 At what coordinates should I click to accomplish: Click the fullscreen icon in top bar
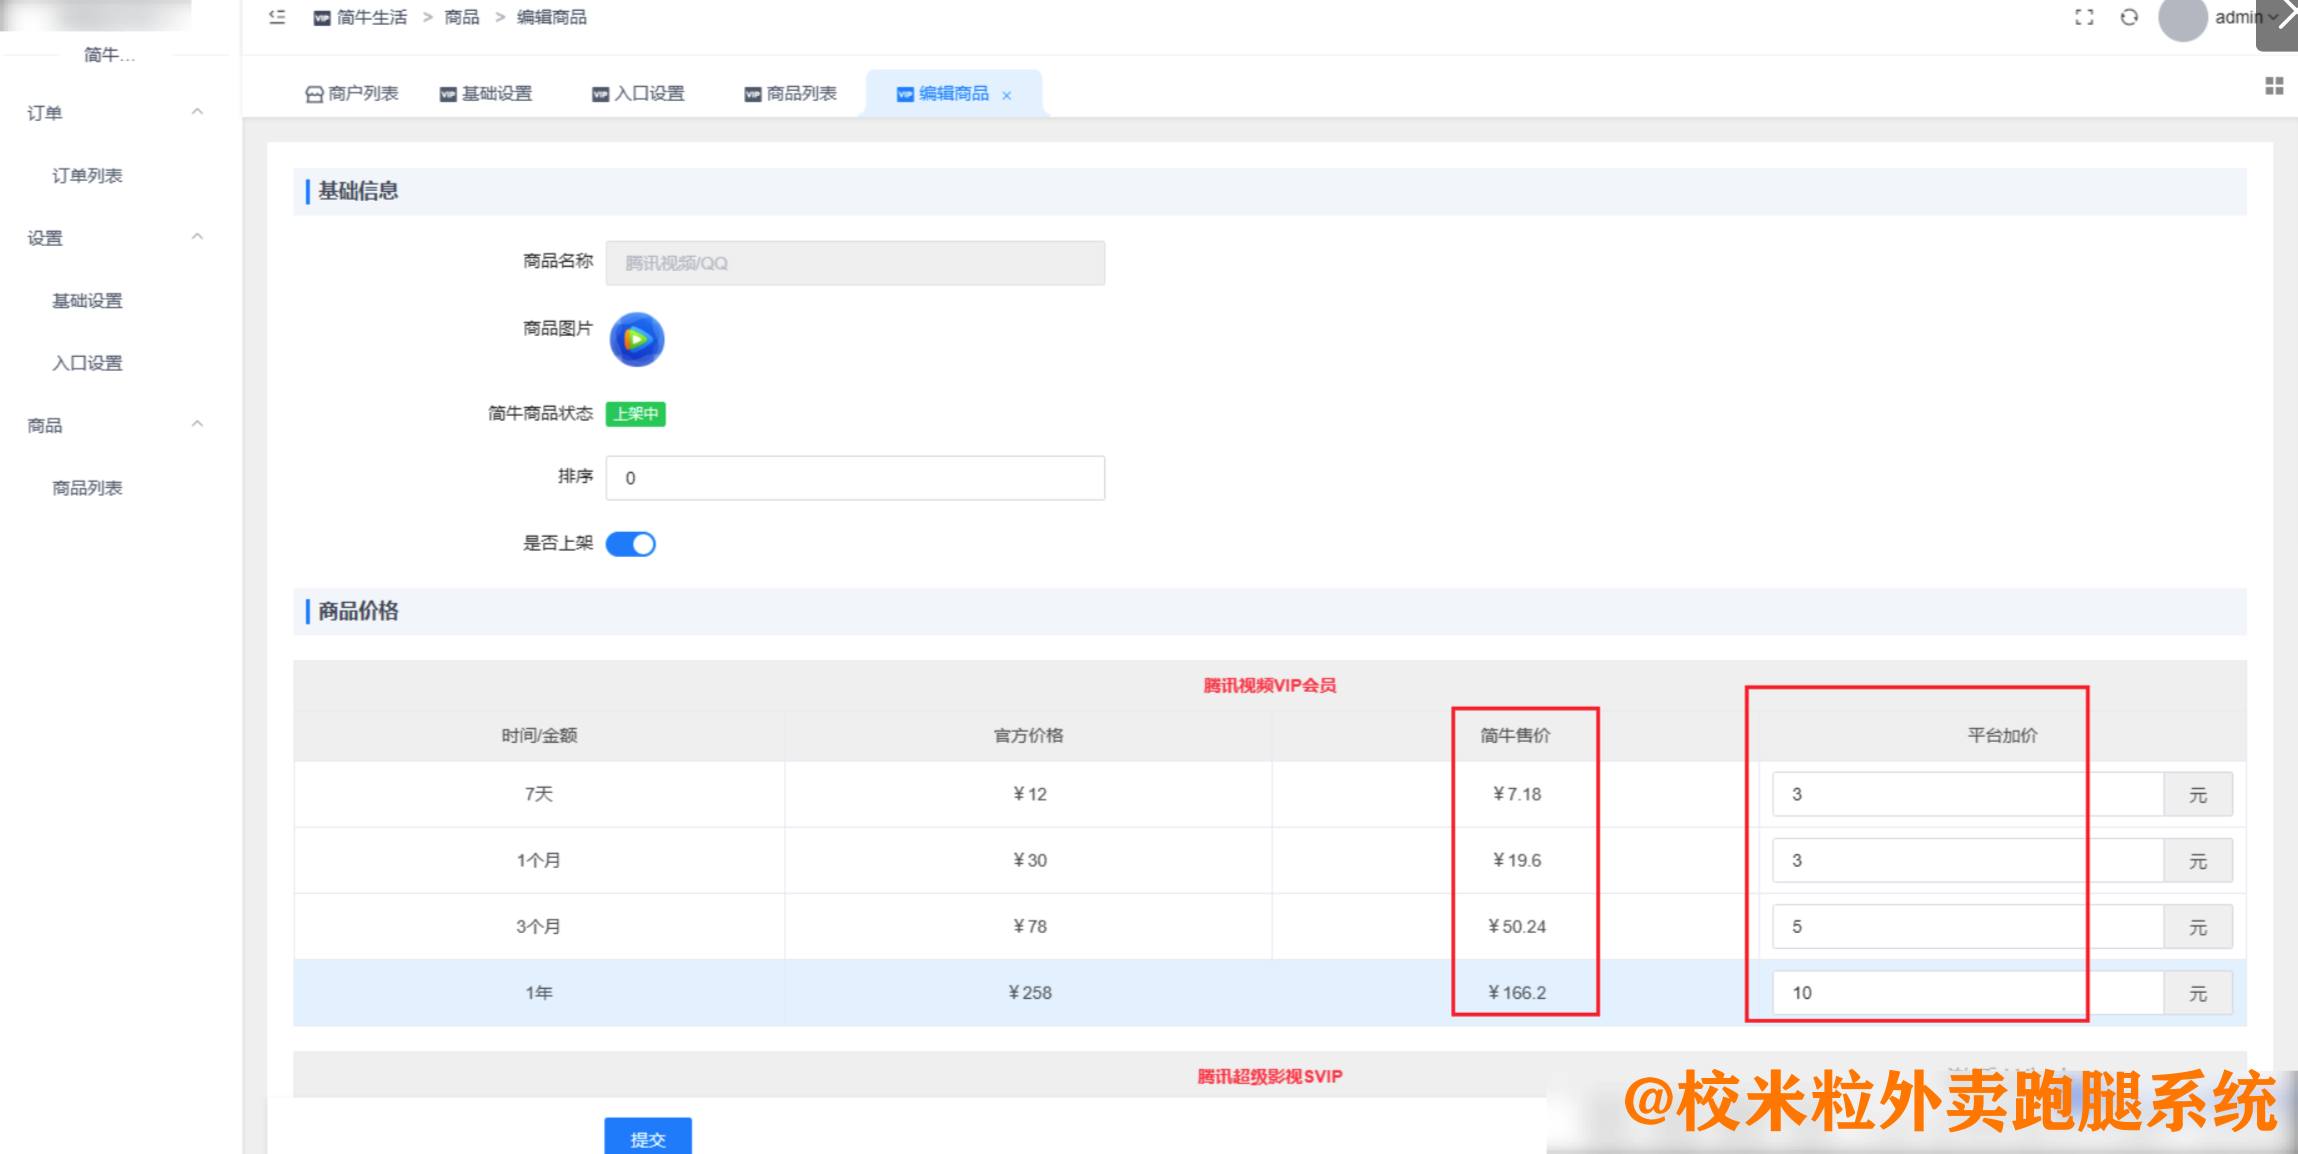point(2084,17)
